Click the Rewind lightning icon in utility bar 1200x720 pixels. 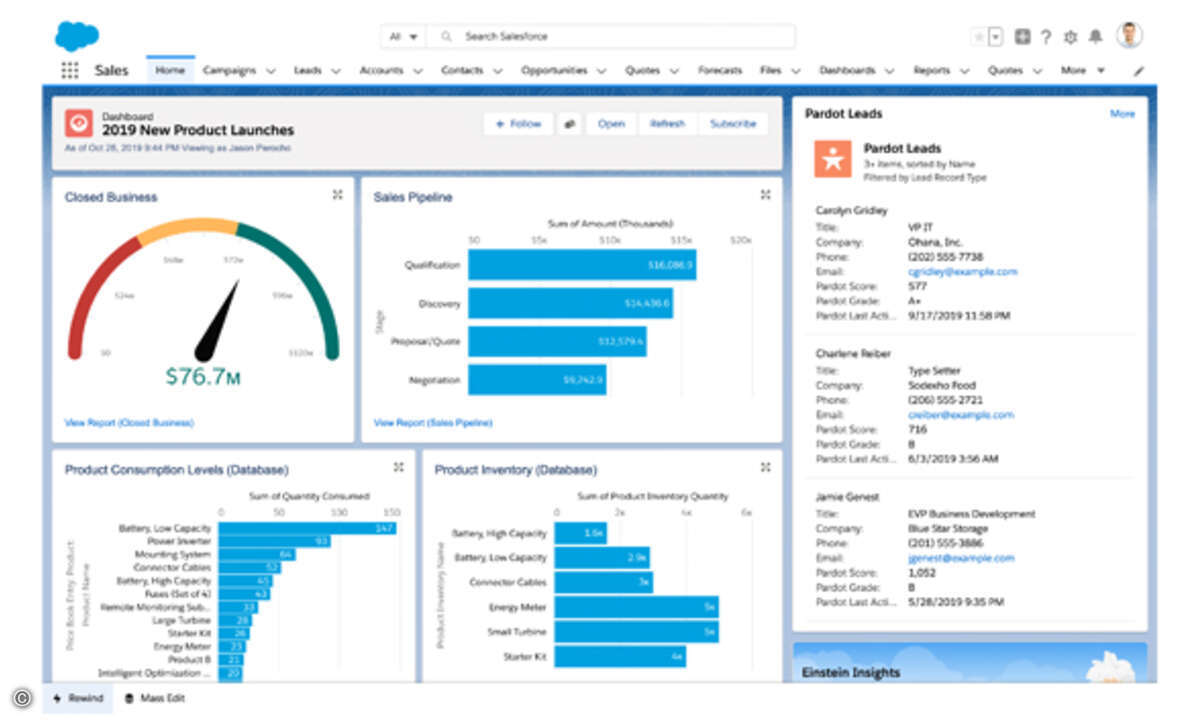pos(56,698)
